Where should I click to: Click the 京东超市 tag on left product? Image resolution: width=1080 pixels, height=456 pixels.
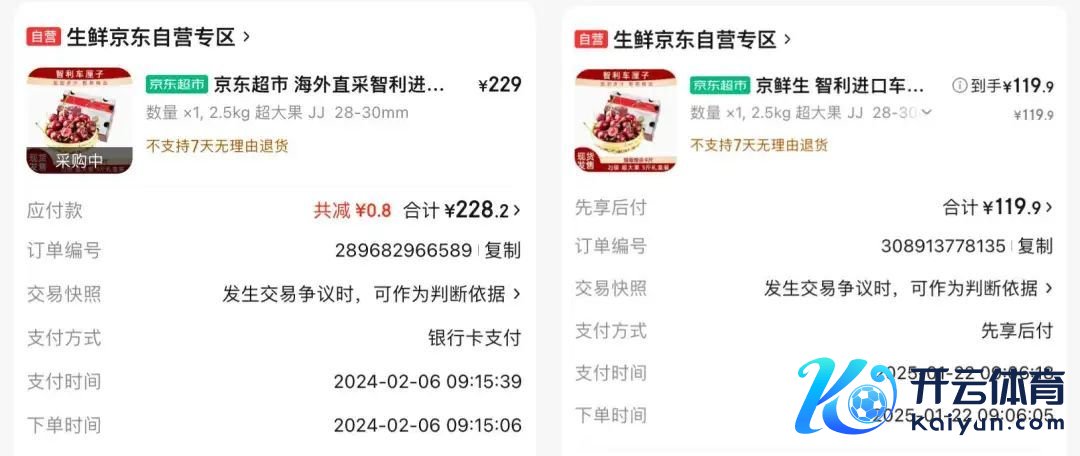coord(177,85)
